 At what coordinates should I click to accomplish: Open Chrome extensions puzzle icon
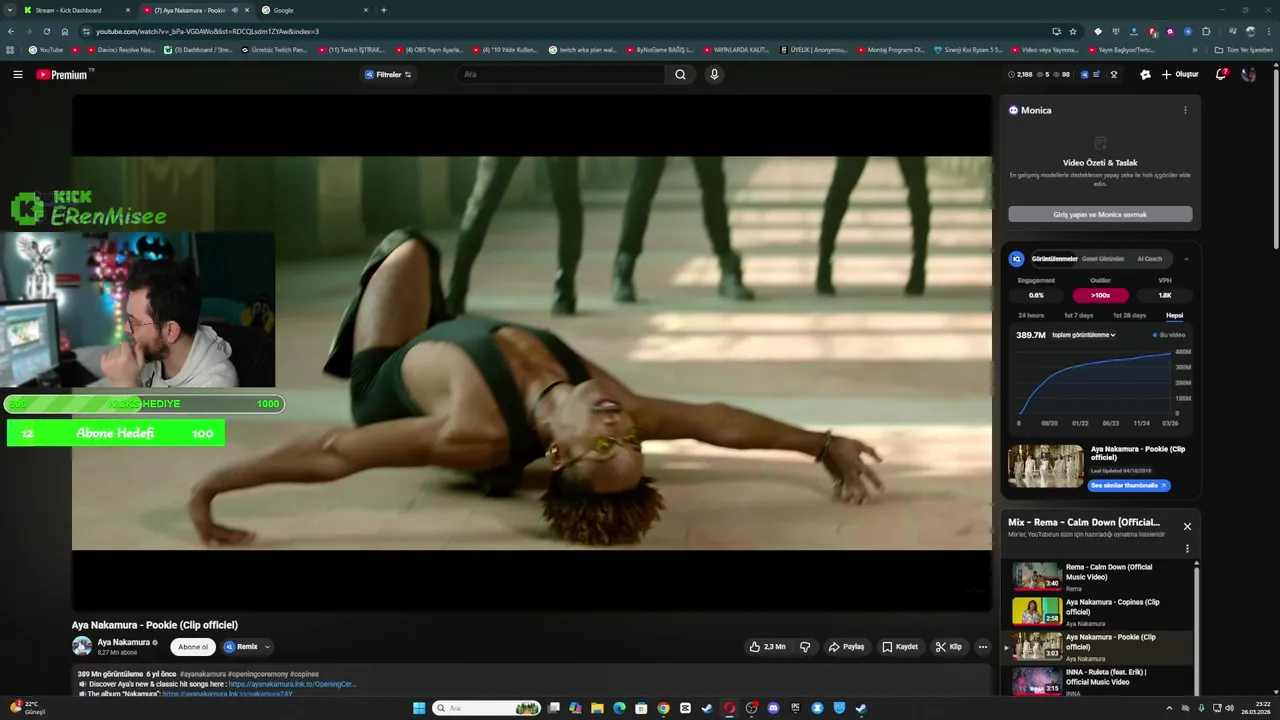[x=1206, y=31]
